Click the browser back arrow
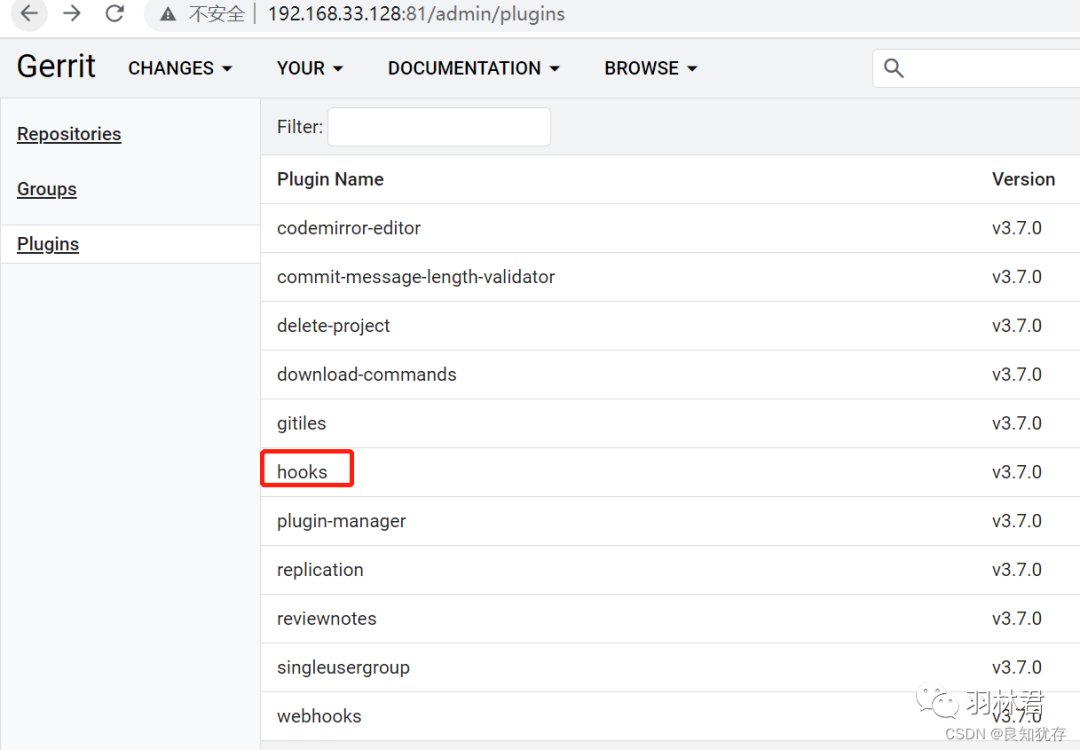1080x750 pixels. (x=30, y=14)
